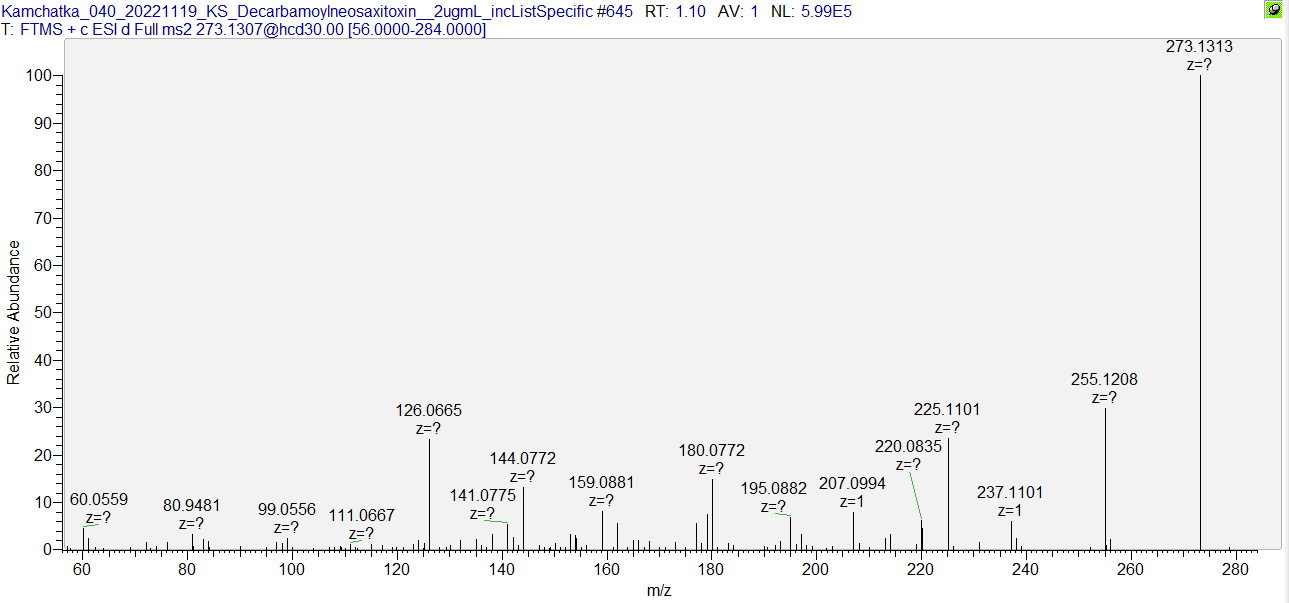Viewport: 1289px width, 603px height.
Task: Click the 99.0556 peak label
Action: click(x=286, y=509)
